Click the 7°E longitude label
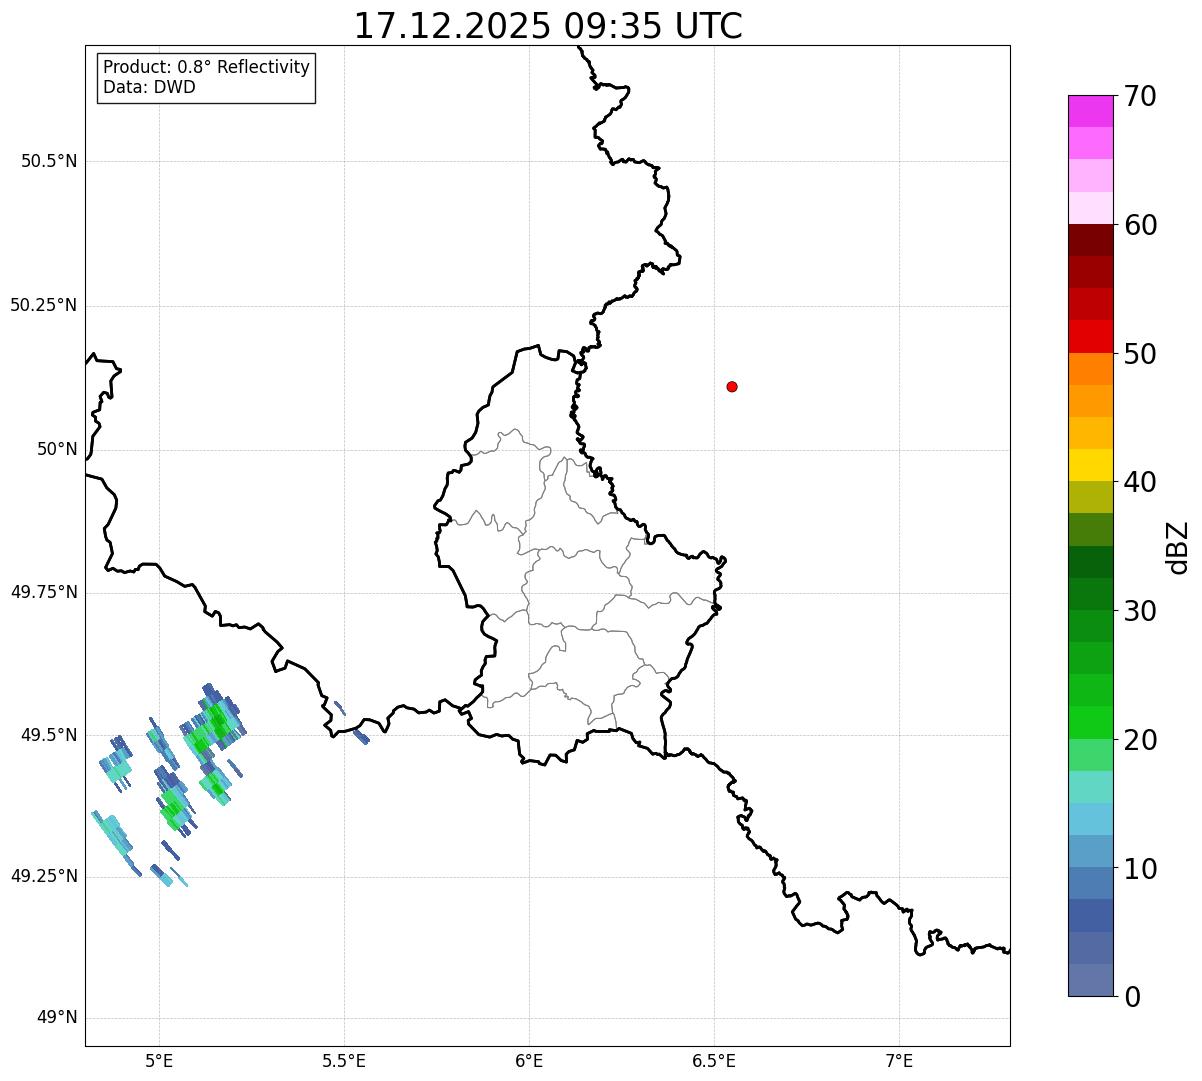 click(x=899, y=1060)
